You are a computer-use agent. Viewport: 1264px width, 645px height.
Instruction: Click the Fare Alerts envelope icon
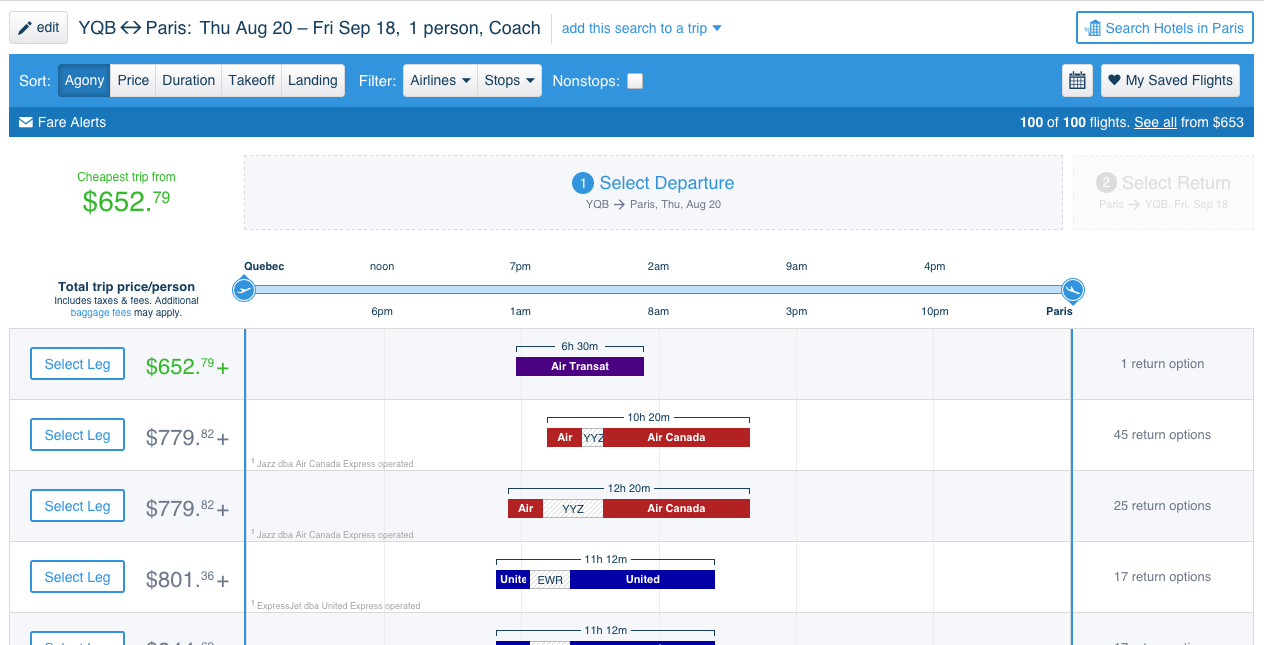coord(26,123)
